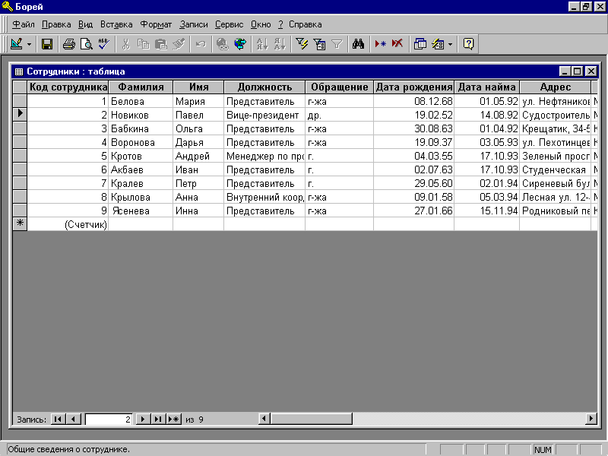Select the Должность column header
Image resolution: width=608 pixels, height=456 pixels.
point(264,87)
